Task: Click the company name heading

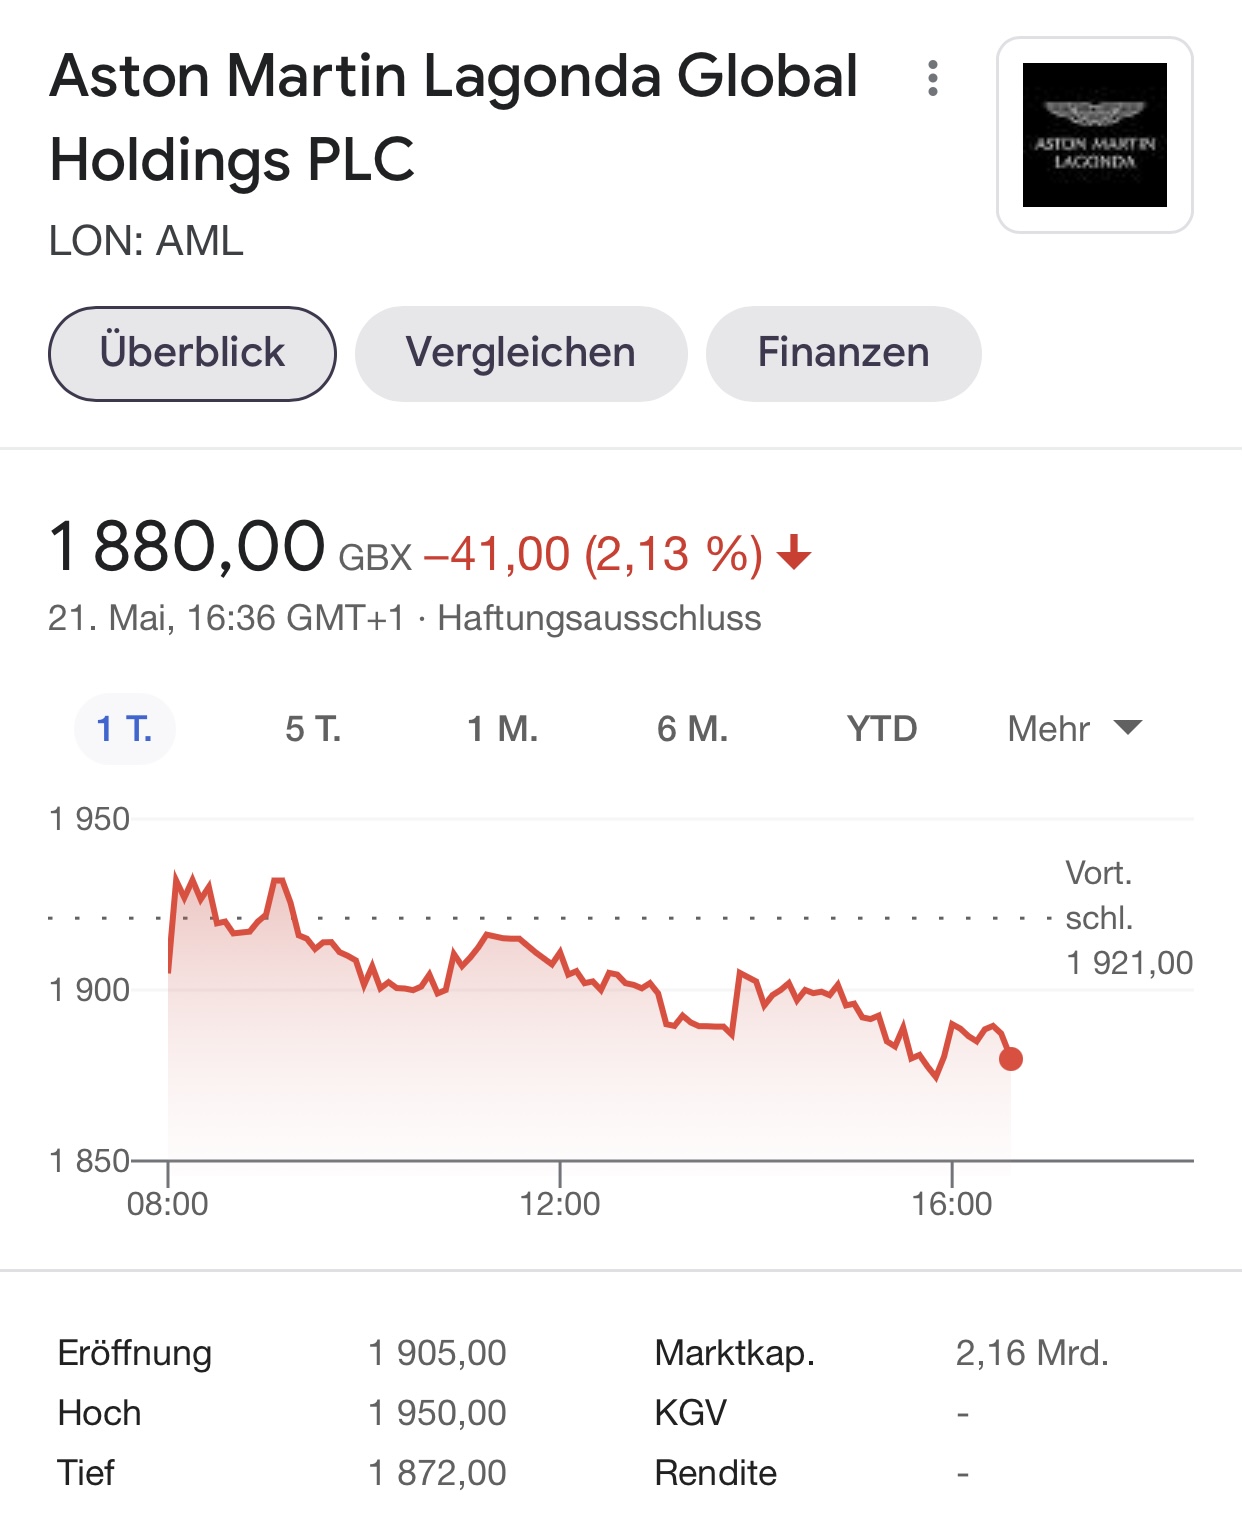Action: pyautogui.click(x=454, y=118)
